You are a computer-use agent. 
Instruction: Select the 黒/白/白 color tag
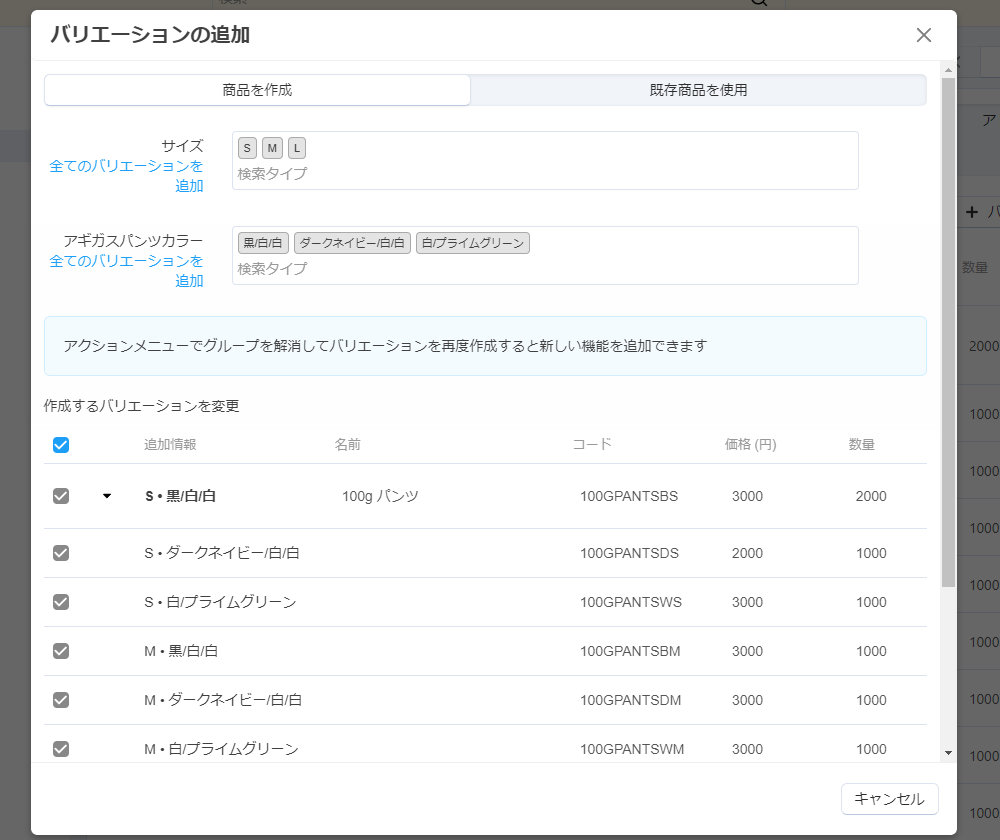click(263, 243)
